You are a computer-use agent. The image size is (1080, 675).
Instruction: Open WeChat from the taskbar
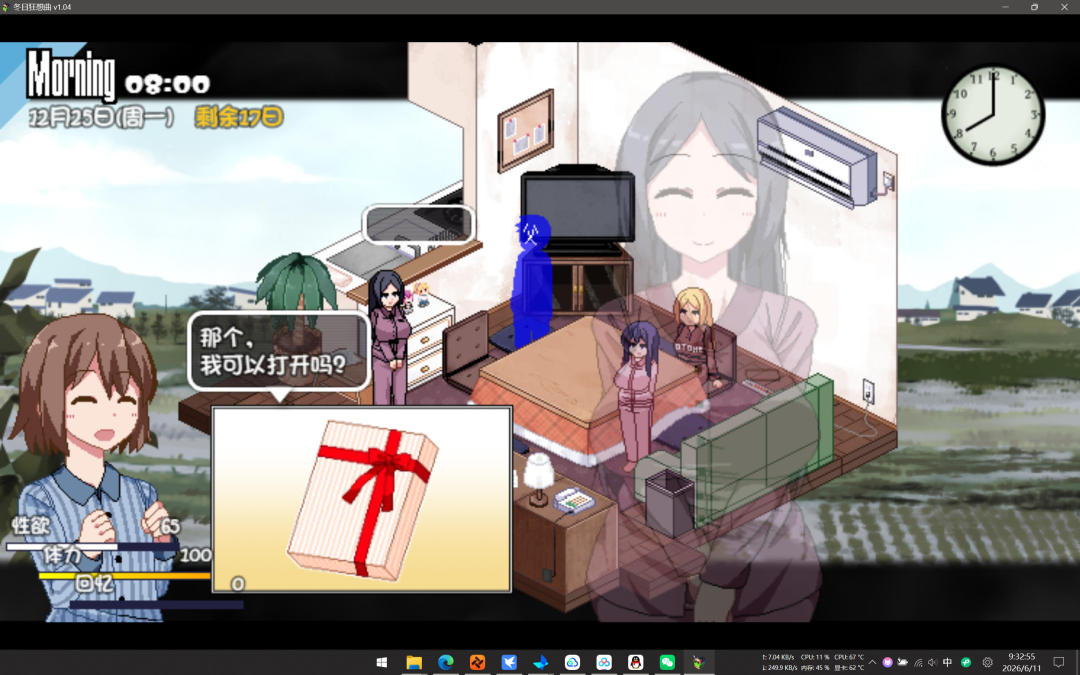(x=667, y=663)
